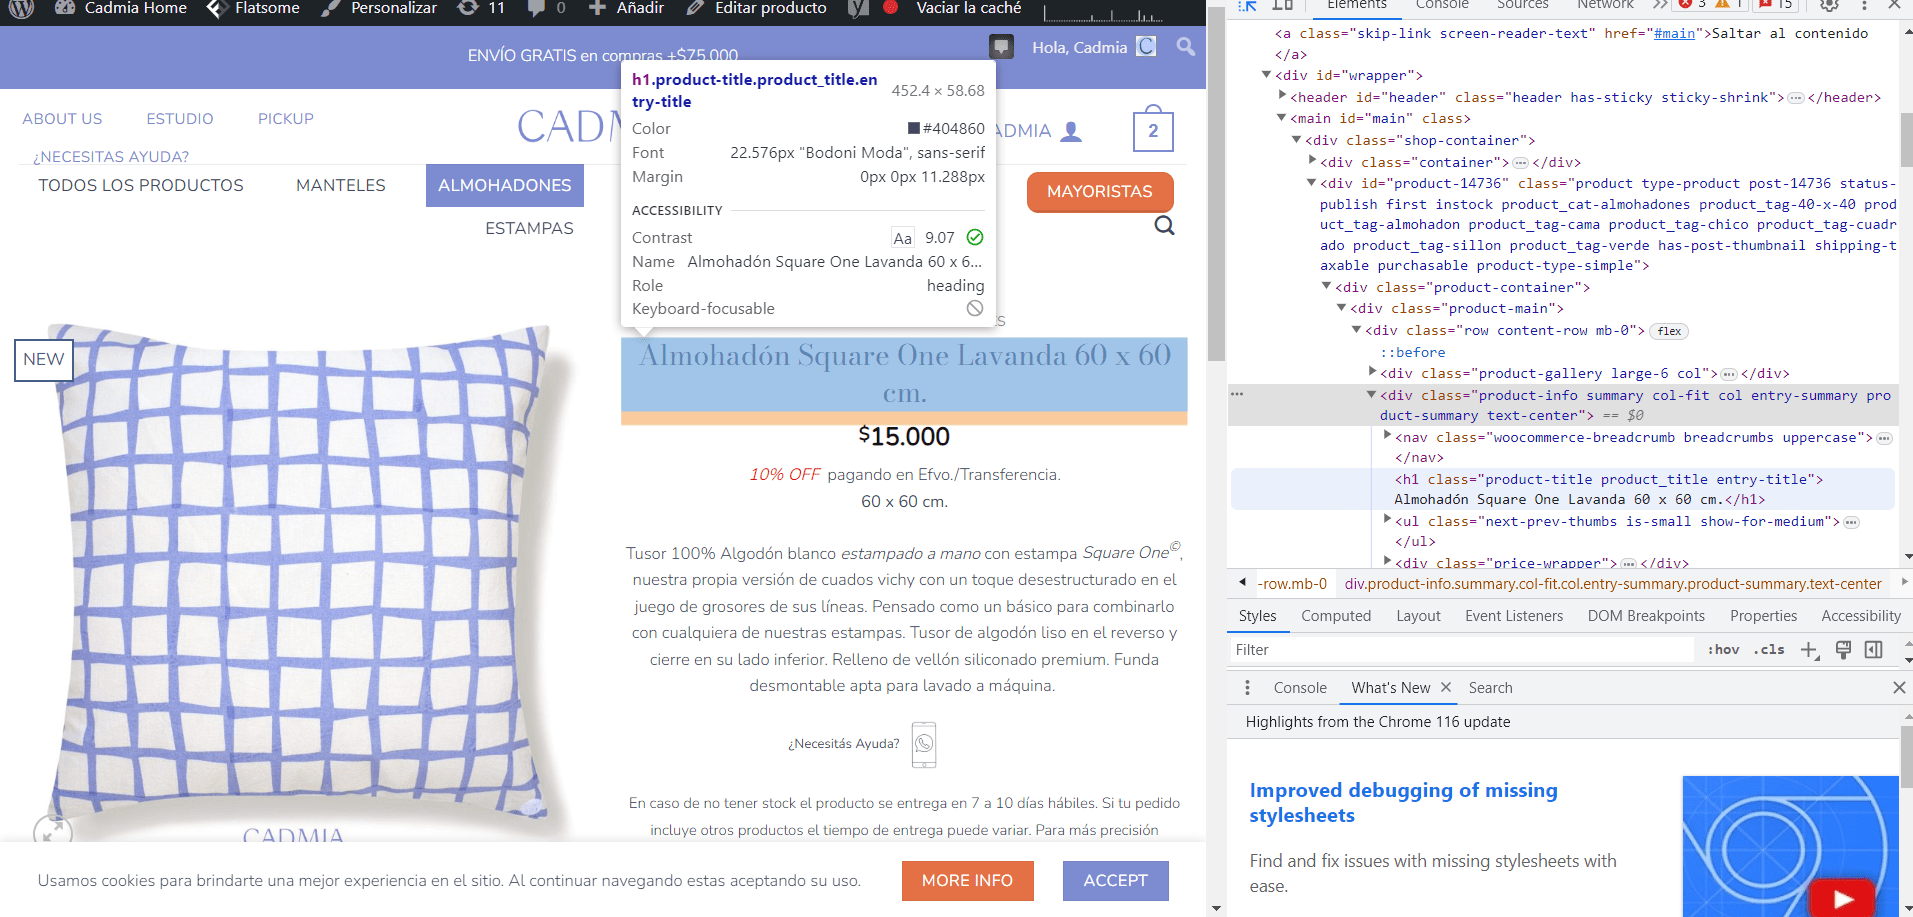1913x917 pixels.
Task: Open DevTools settings gear
Action: coord(1829,5)
